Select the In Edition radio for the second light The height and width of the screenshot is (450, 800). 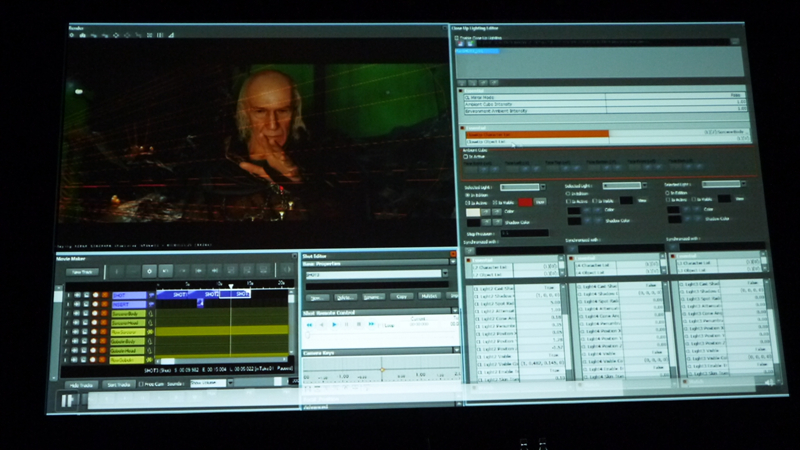point(568,194)
